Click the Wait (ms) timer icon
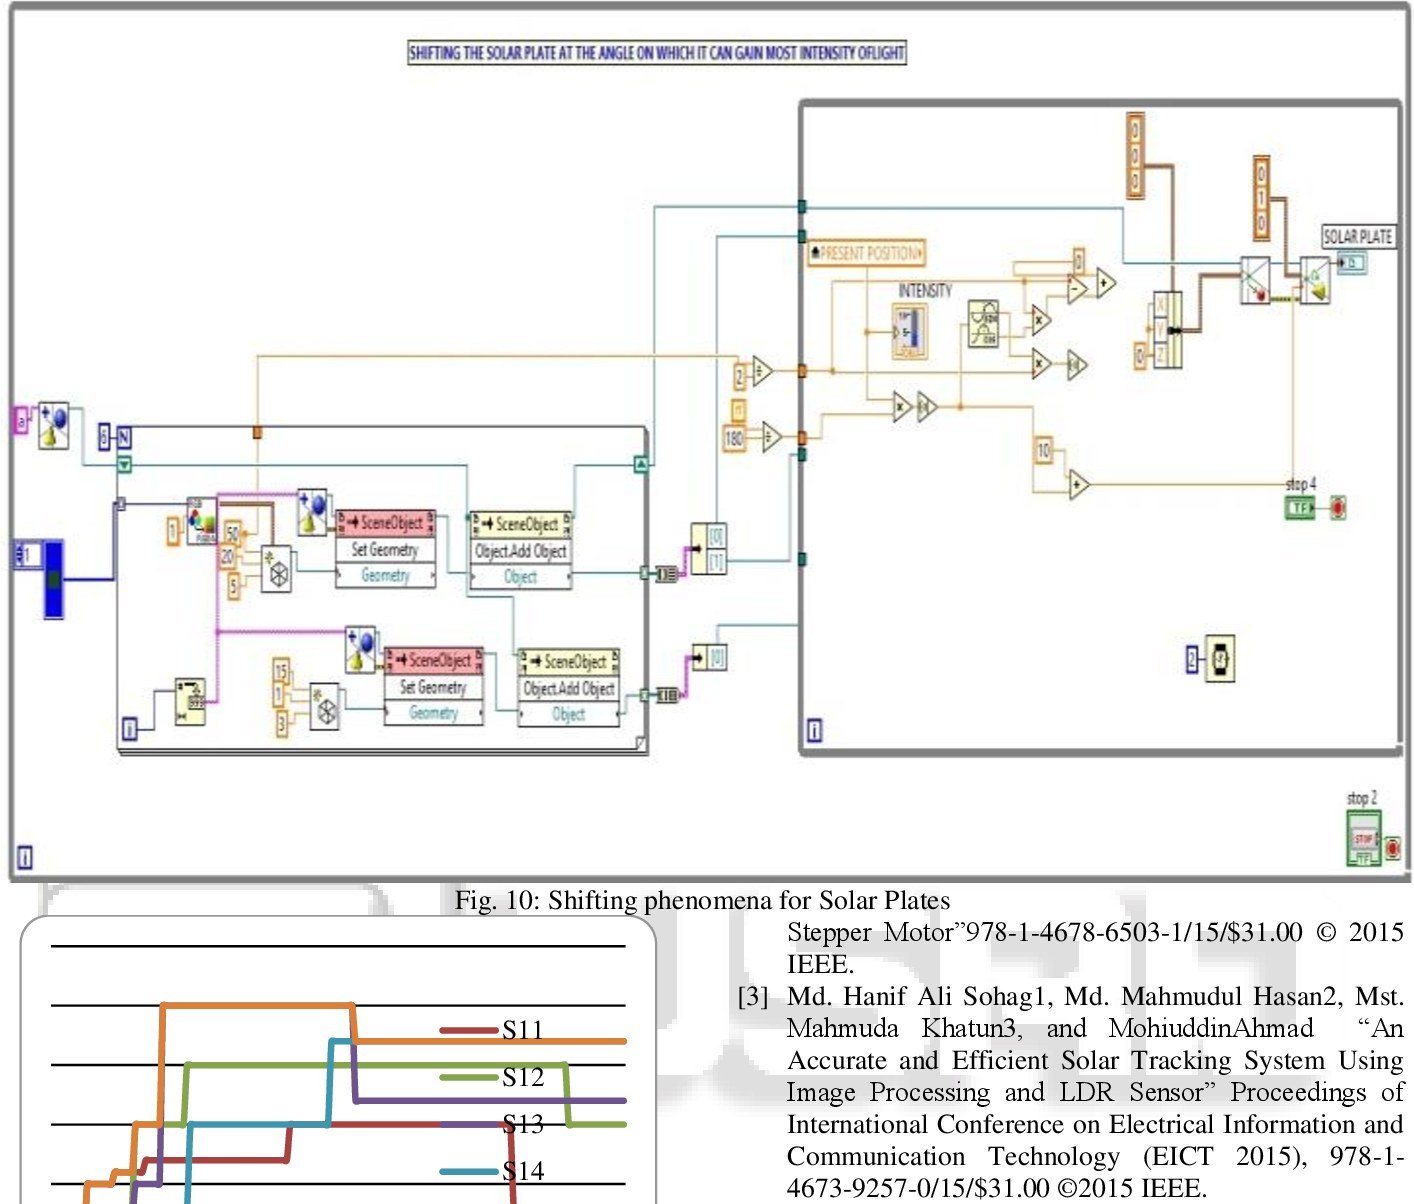This screenshot has width=1414, height=1204. click(1220, 659)
